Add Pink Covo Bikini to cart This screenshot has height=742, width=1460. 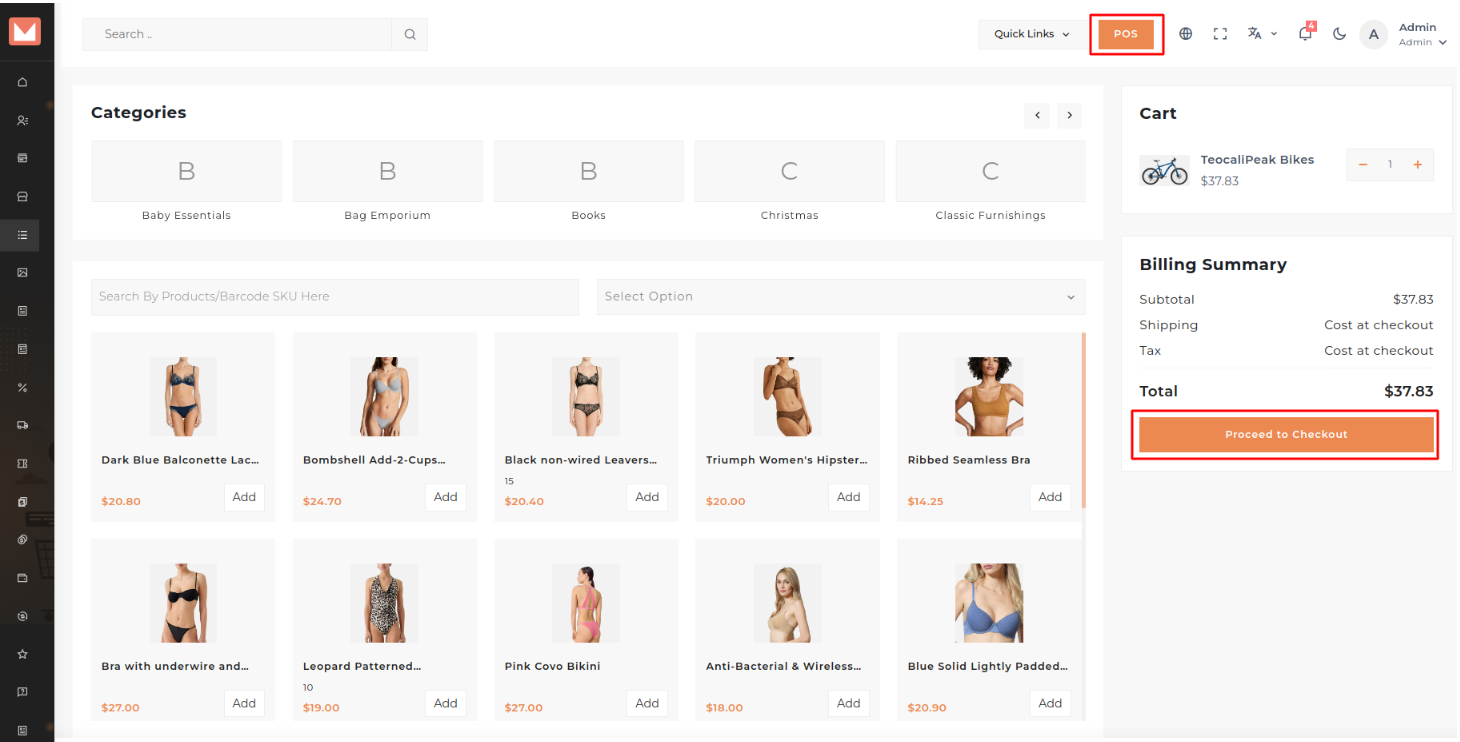point(647,704)
